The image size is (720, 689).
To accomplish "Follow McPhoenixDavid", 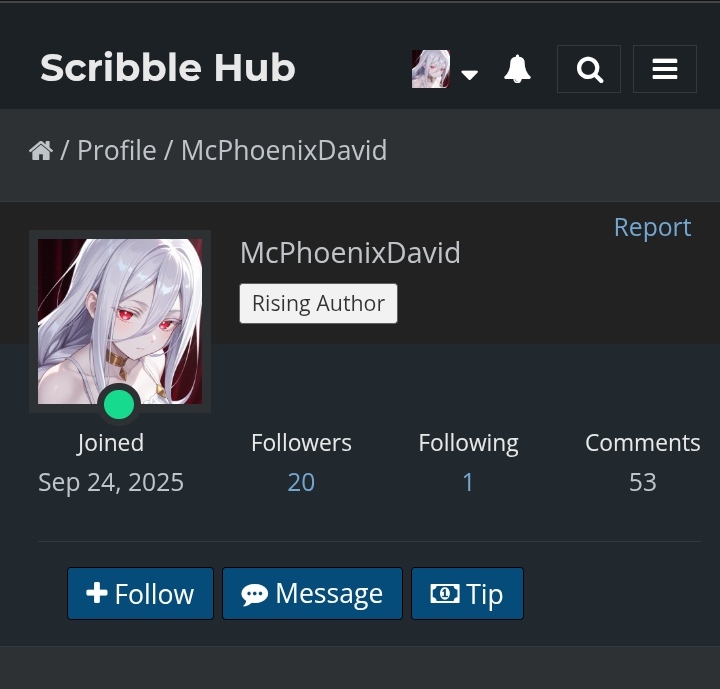I will tap(140, 593).
